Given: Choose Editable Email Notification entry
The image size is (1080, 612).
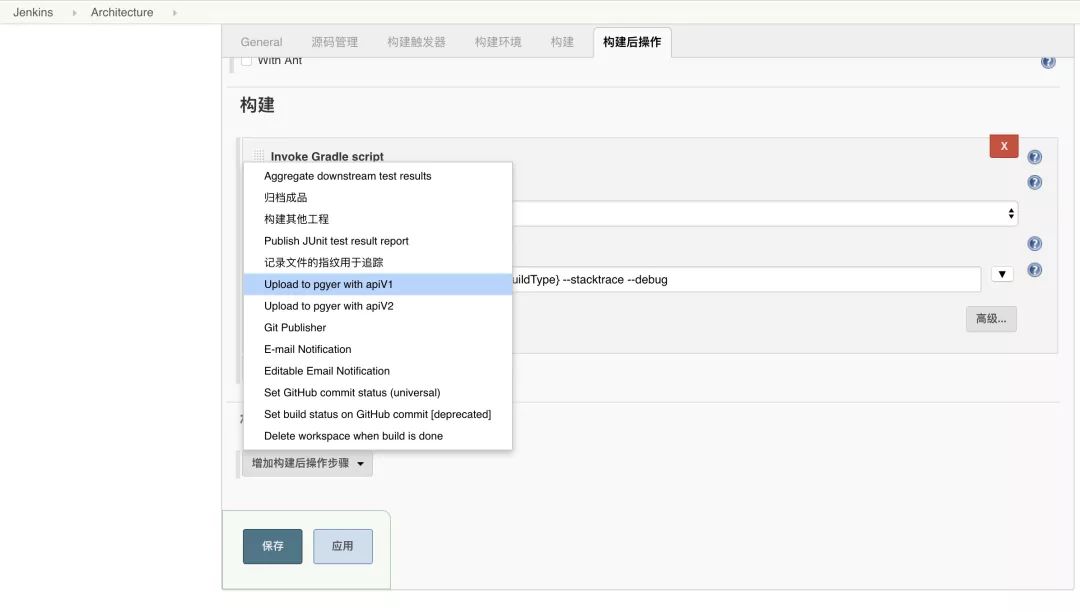Looking at the screenshot, I should (x=377, y=371).
